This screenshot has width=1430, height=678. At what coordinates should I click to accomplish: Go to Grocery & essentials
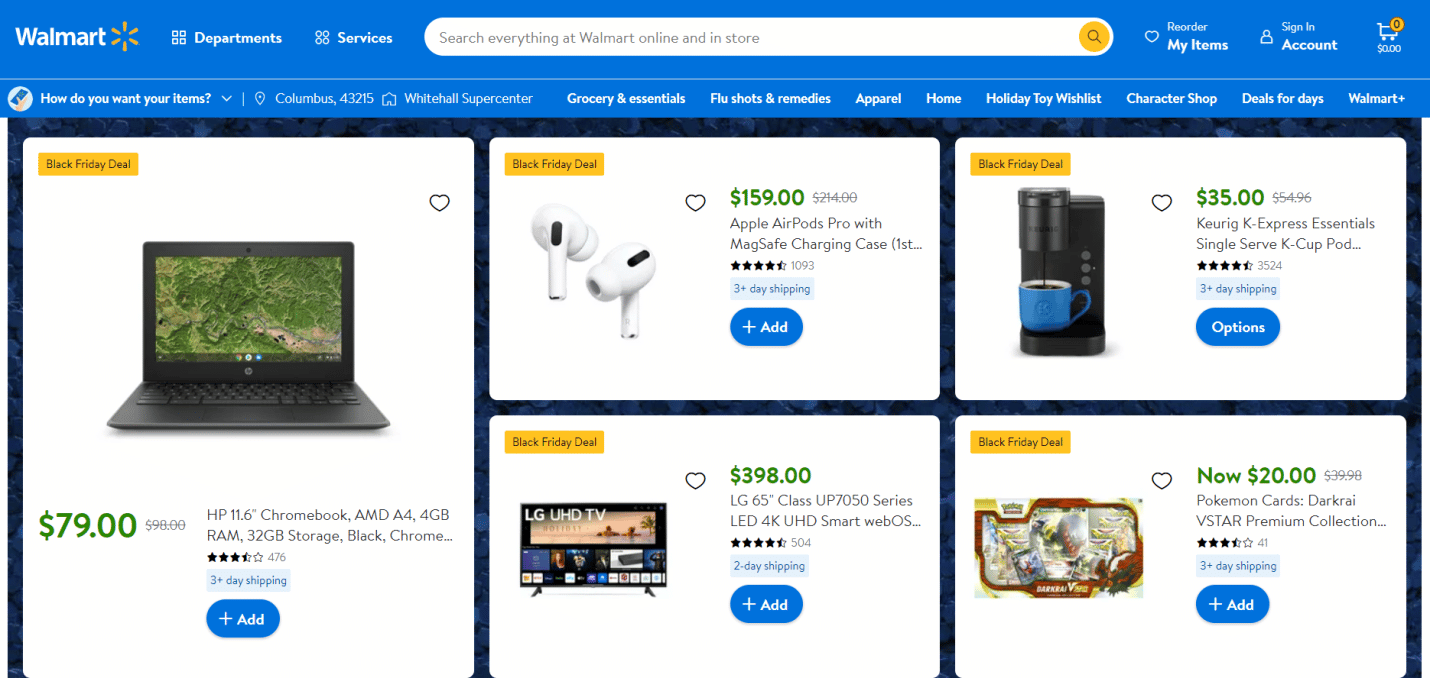tap(626, 98)
